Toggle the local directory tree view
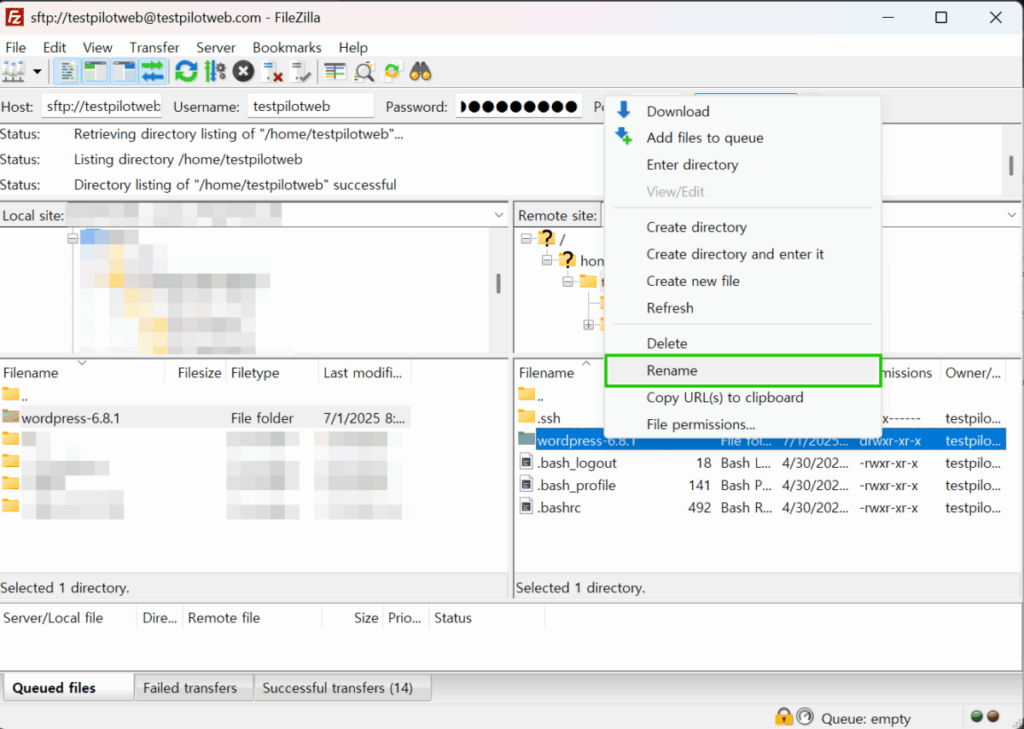Viewport: 1024px width, 729px height. (x=95, y=71)
